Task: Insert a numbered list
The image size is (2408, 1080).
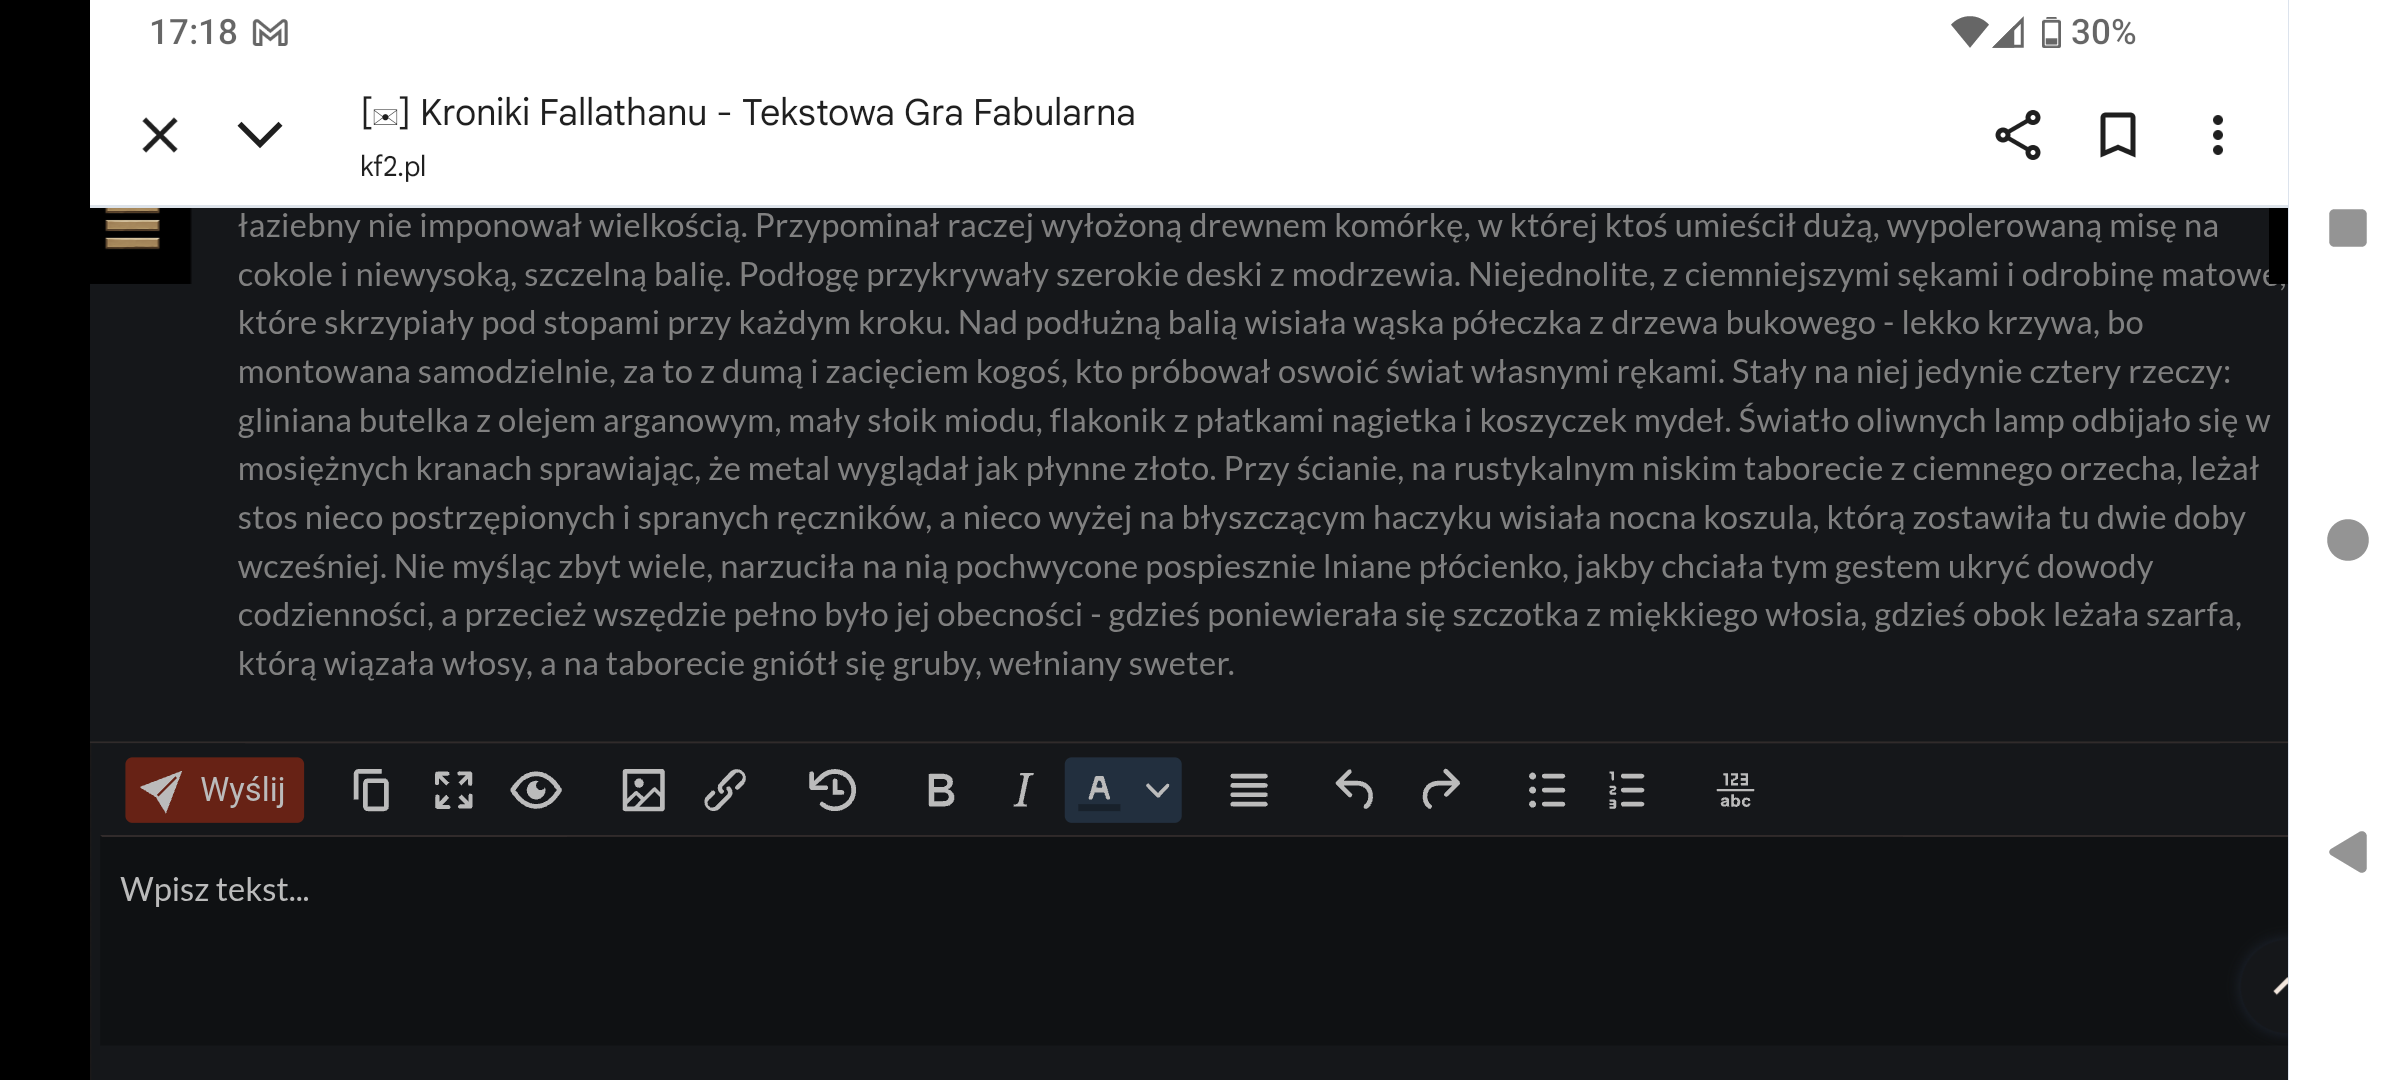Action: tap(1626, 790)
